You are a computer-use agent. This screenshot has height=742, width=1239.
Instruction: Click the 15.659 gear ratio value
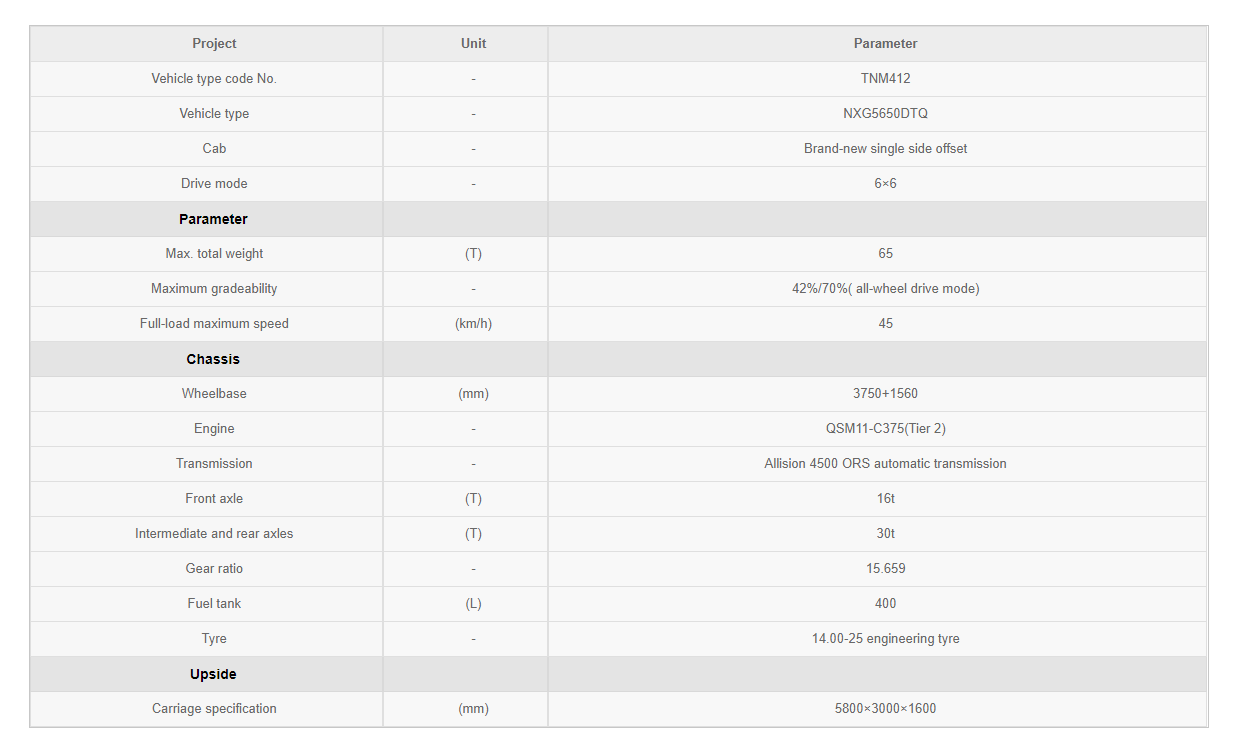click(885, 568)
